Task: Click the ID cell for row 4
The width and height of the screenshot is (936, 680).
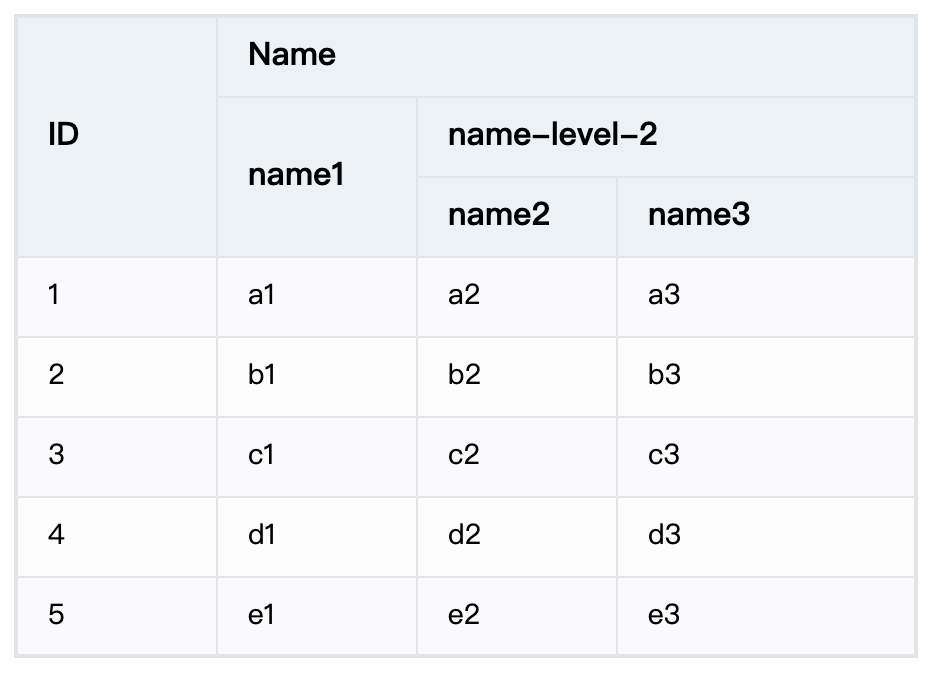Action: [57, 535]
